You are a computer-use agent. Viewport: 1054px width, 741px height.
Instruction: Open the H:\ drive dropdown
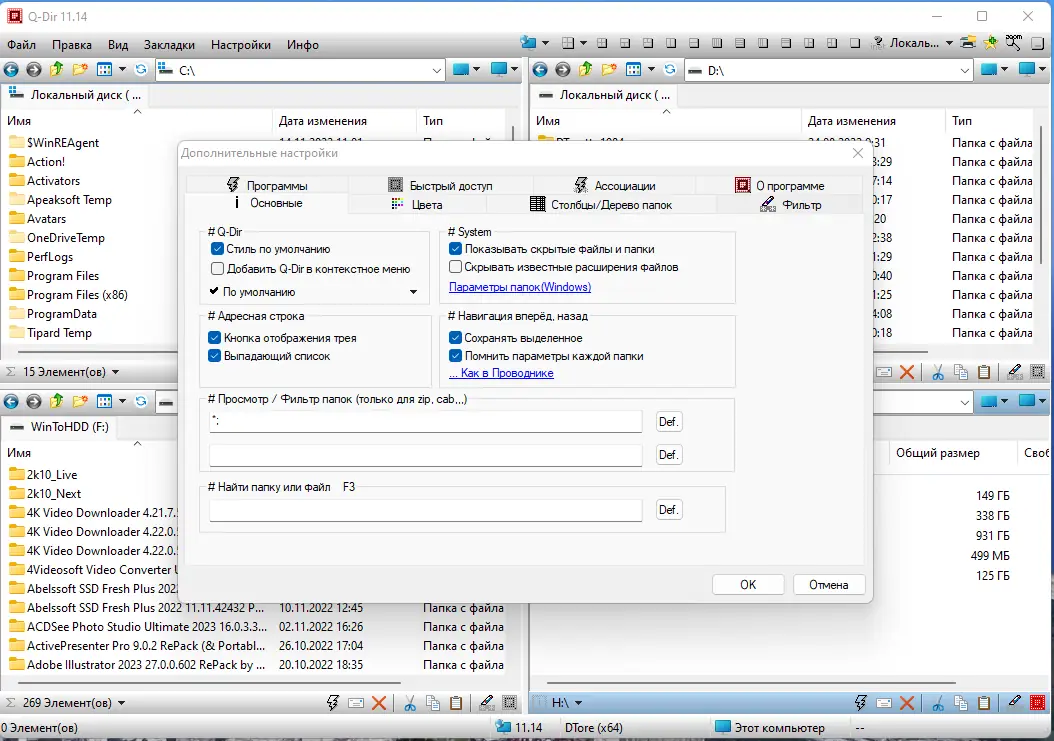coord(578,703)
